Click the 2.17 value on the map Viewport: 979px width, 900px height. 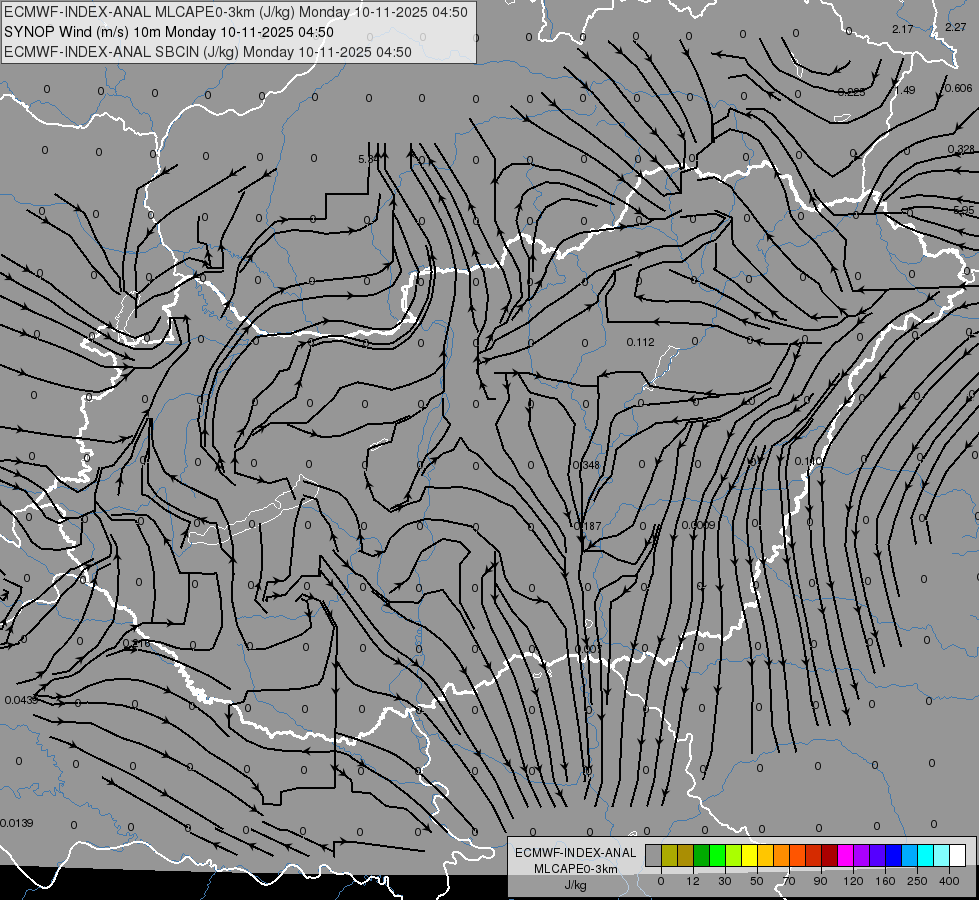click(x=903, y=29)
